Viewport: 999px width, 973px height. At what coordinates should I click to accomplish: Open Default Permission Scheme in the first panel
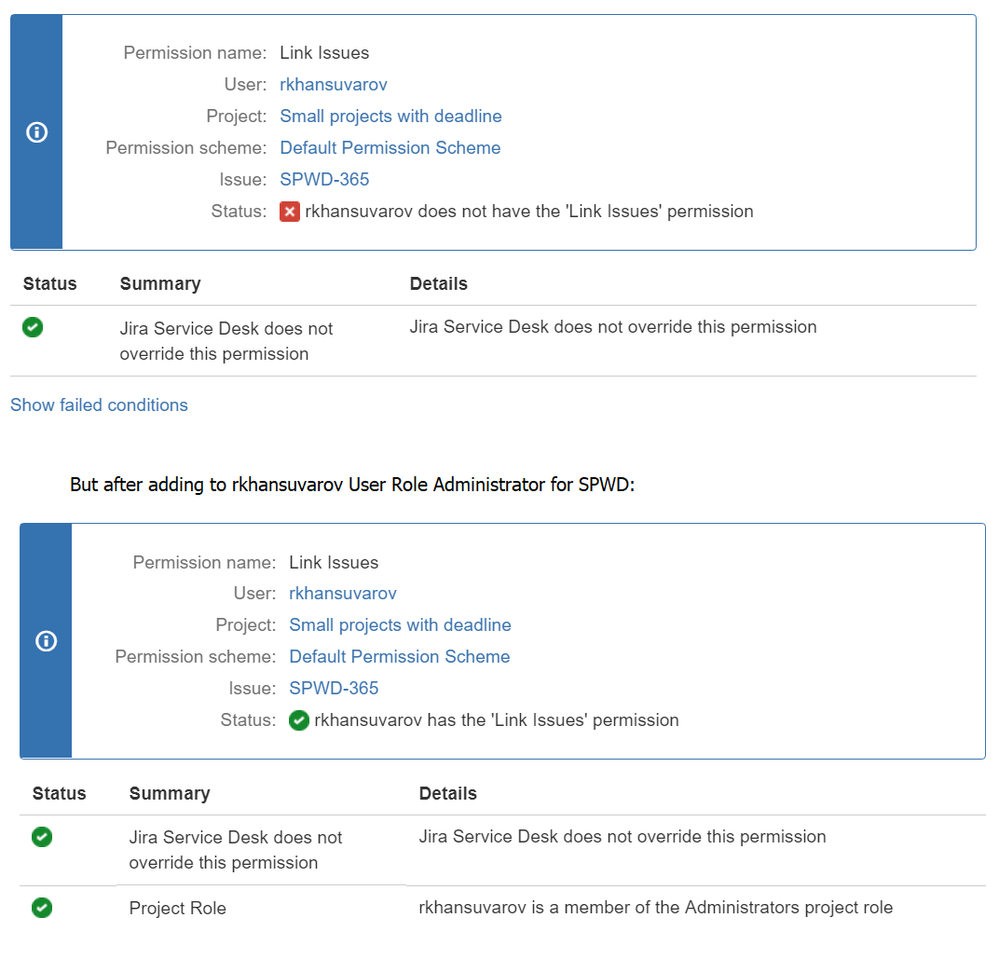(x=390, y=148)
